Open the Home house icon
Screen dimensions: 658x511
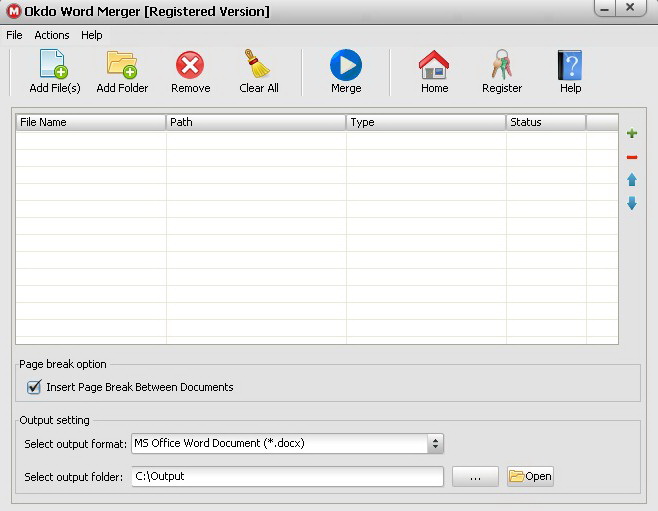pyautogui.click(x=434, y=65)
